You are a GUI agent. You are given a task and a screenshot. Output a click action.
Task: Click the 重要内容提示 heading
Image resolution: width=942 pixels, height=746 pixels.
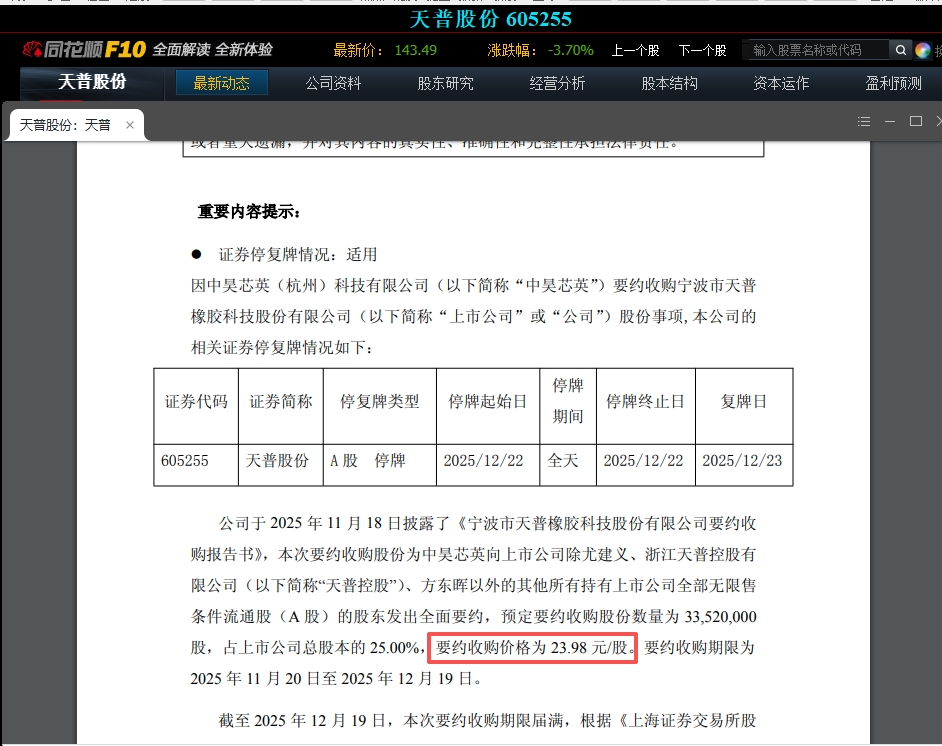click(x=249, y=211)
